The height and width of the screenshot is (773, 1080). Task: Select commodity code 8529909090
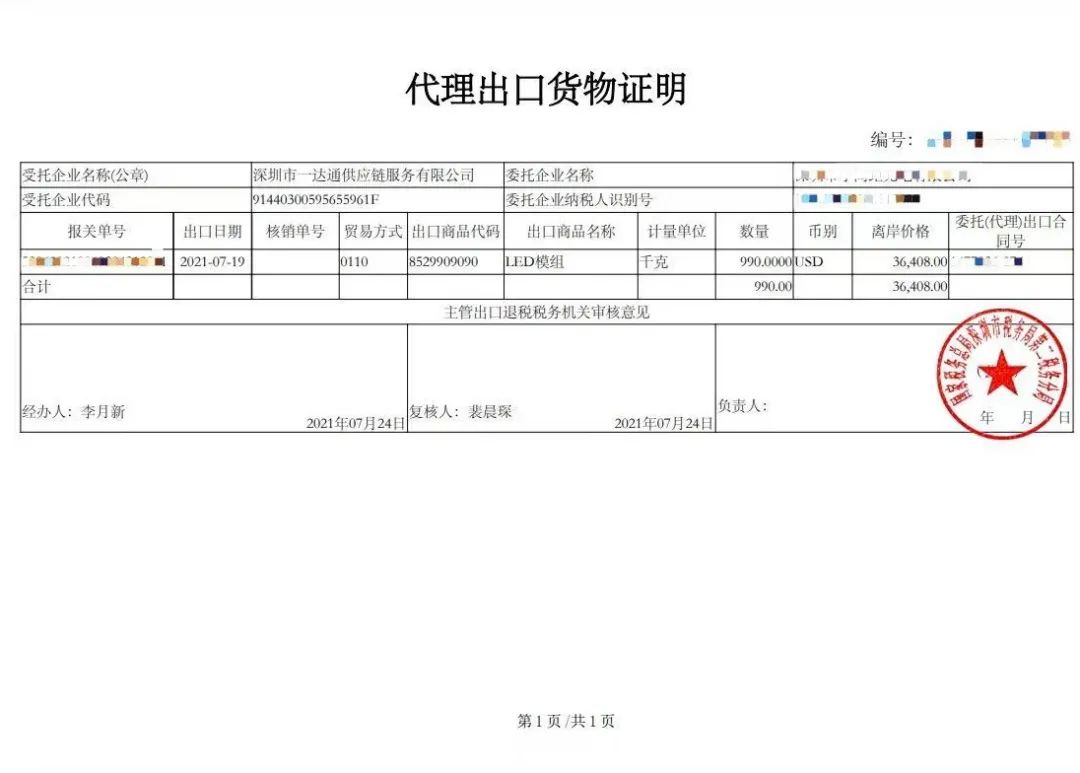pyautogui.click(x=444, y=262)
